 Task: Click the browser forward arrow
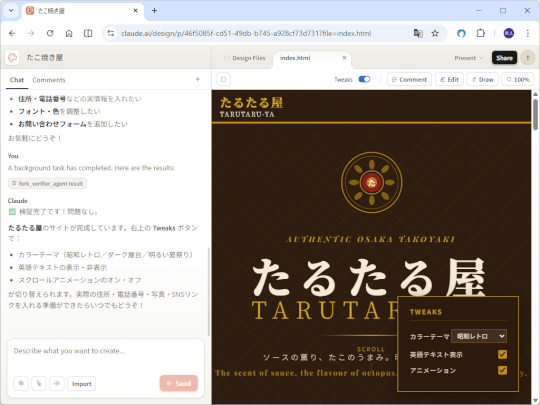31,33
